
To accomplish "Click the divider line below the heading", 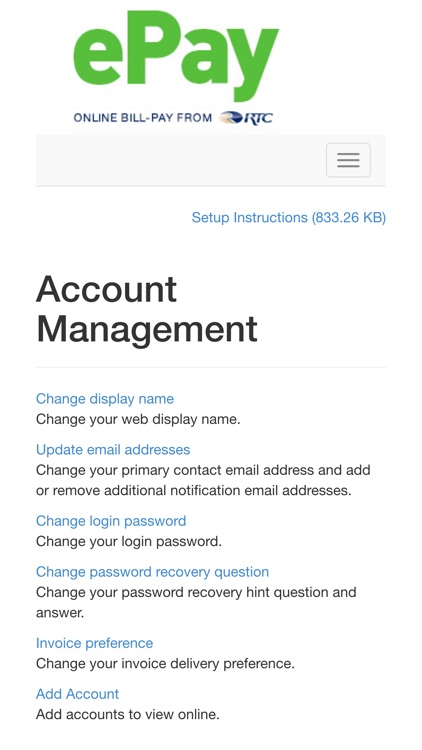I will [211, 367].
